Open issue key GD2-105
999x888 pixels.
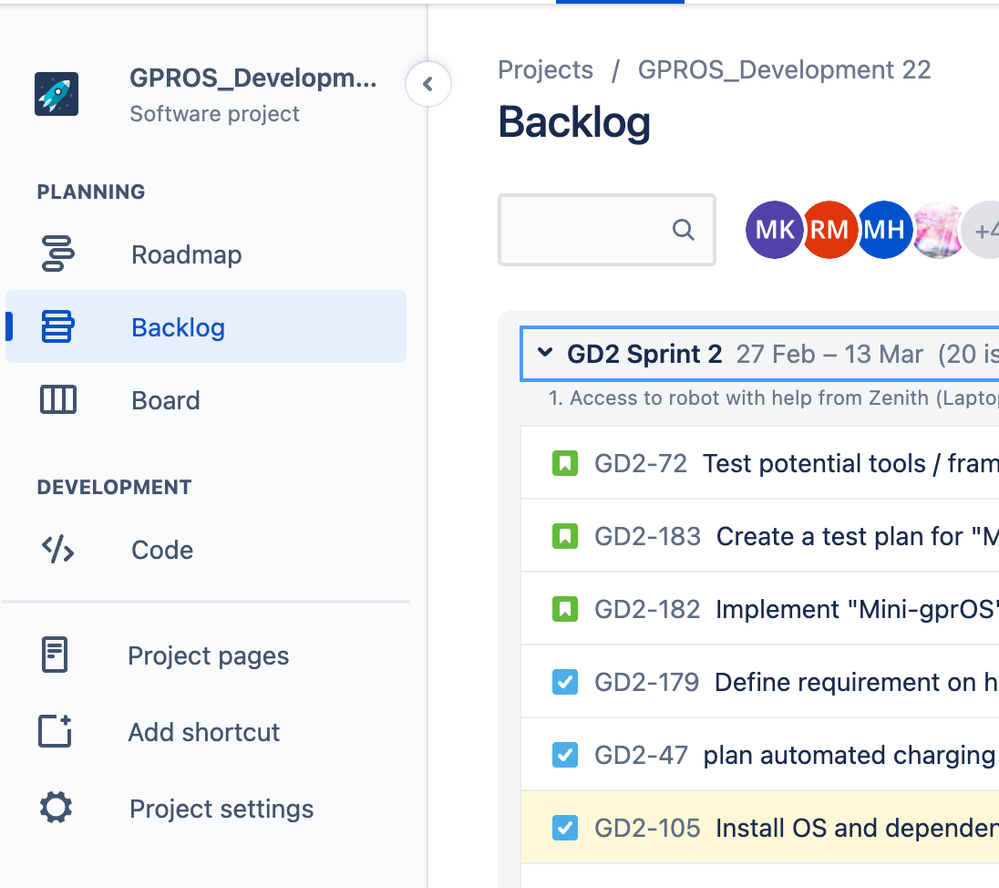coord(647,829)
